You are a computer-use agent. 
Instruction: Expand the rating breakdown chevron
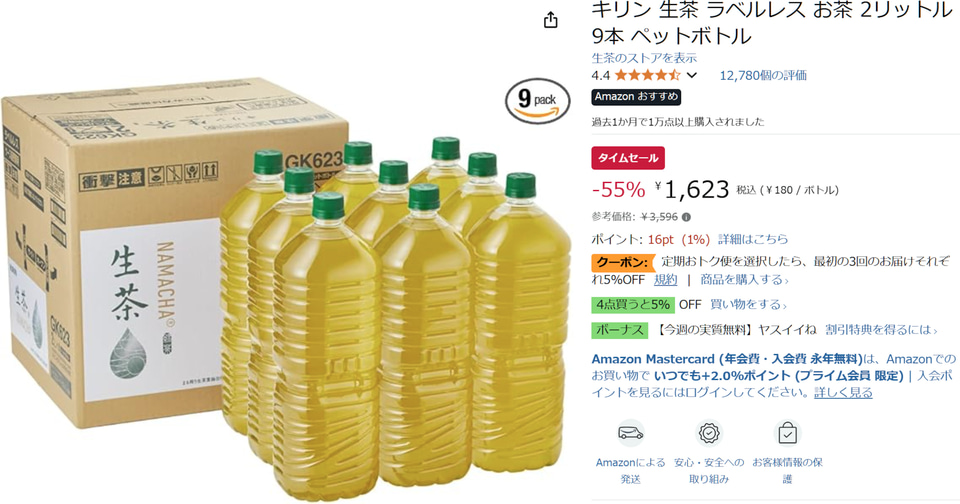(x=692, y=75)
